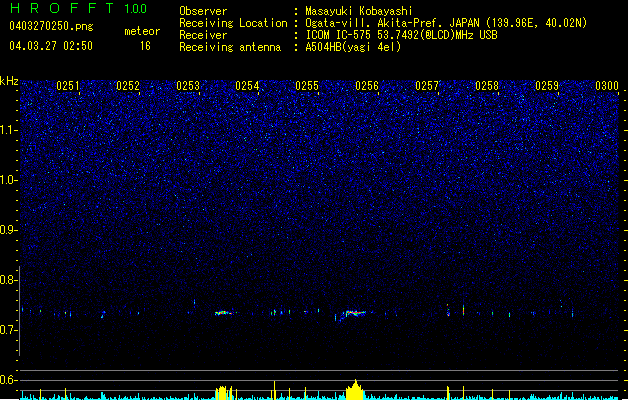The height and width of the screenshot is (400, 629).
Task: Select observer name Masayuki Kobayashi
Action: pos(359,11)
